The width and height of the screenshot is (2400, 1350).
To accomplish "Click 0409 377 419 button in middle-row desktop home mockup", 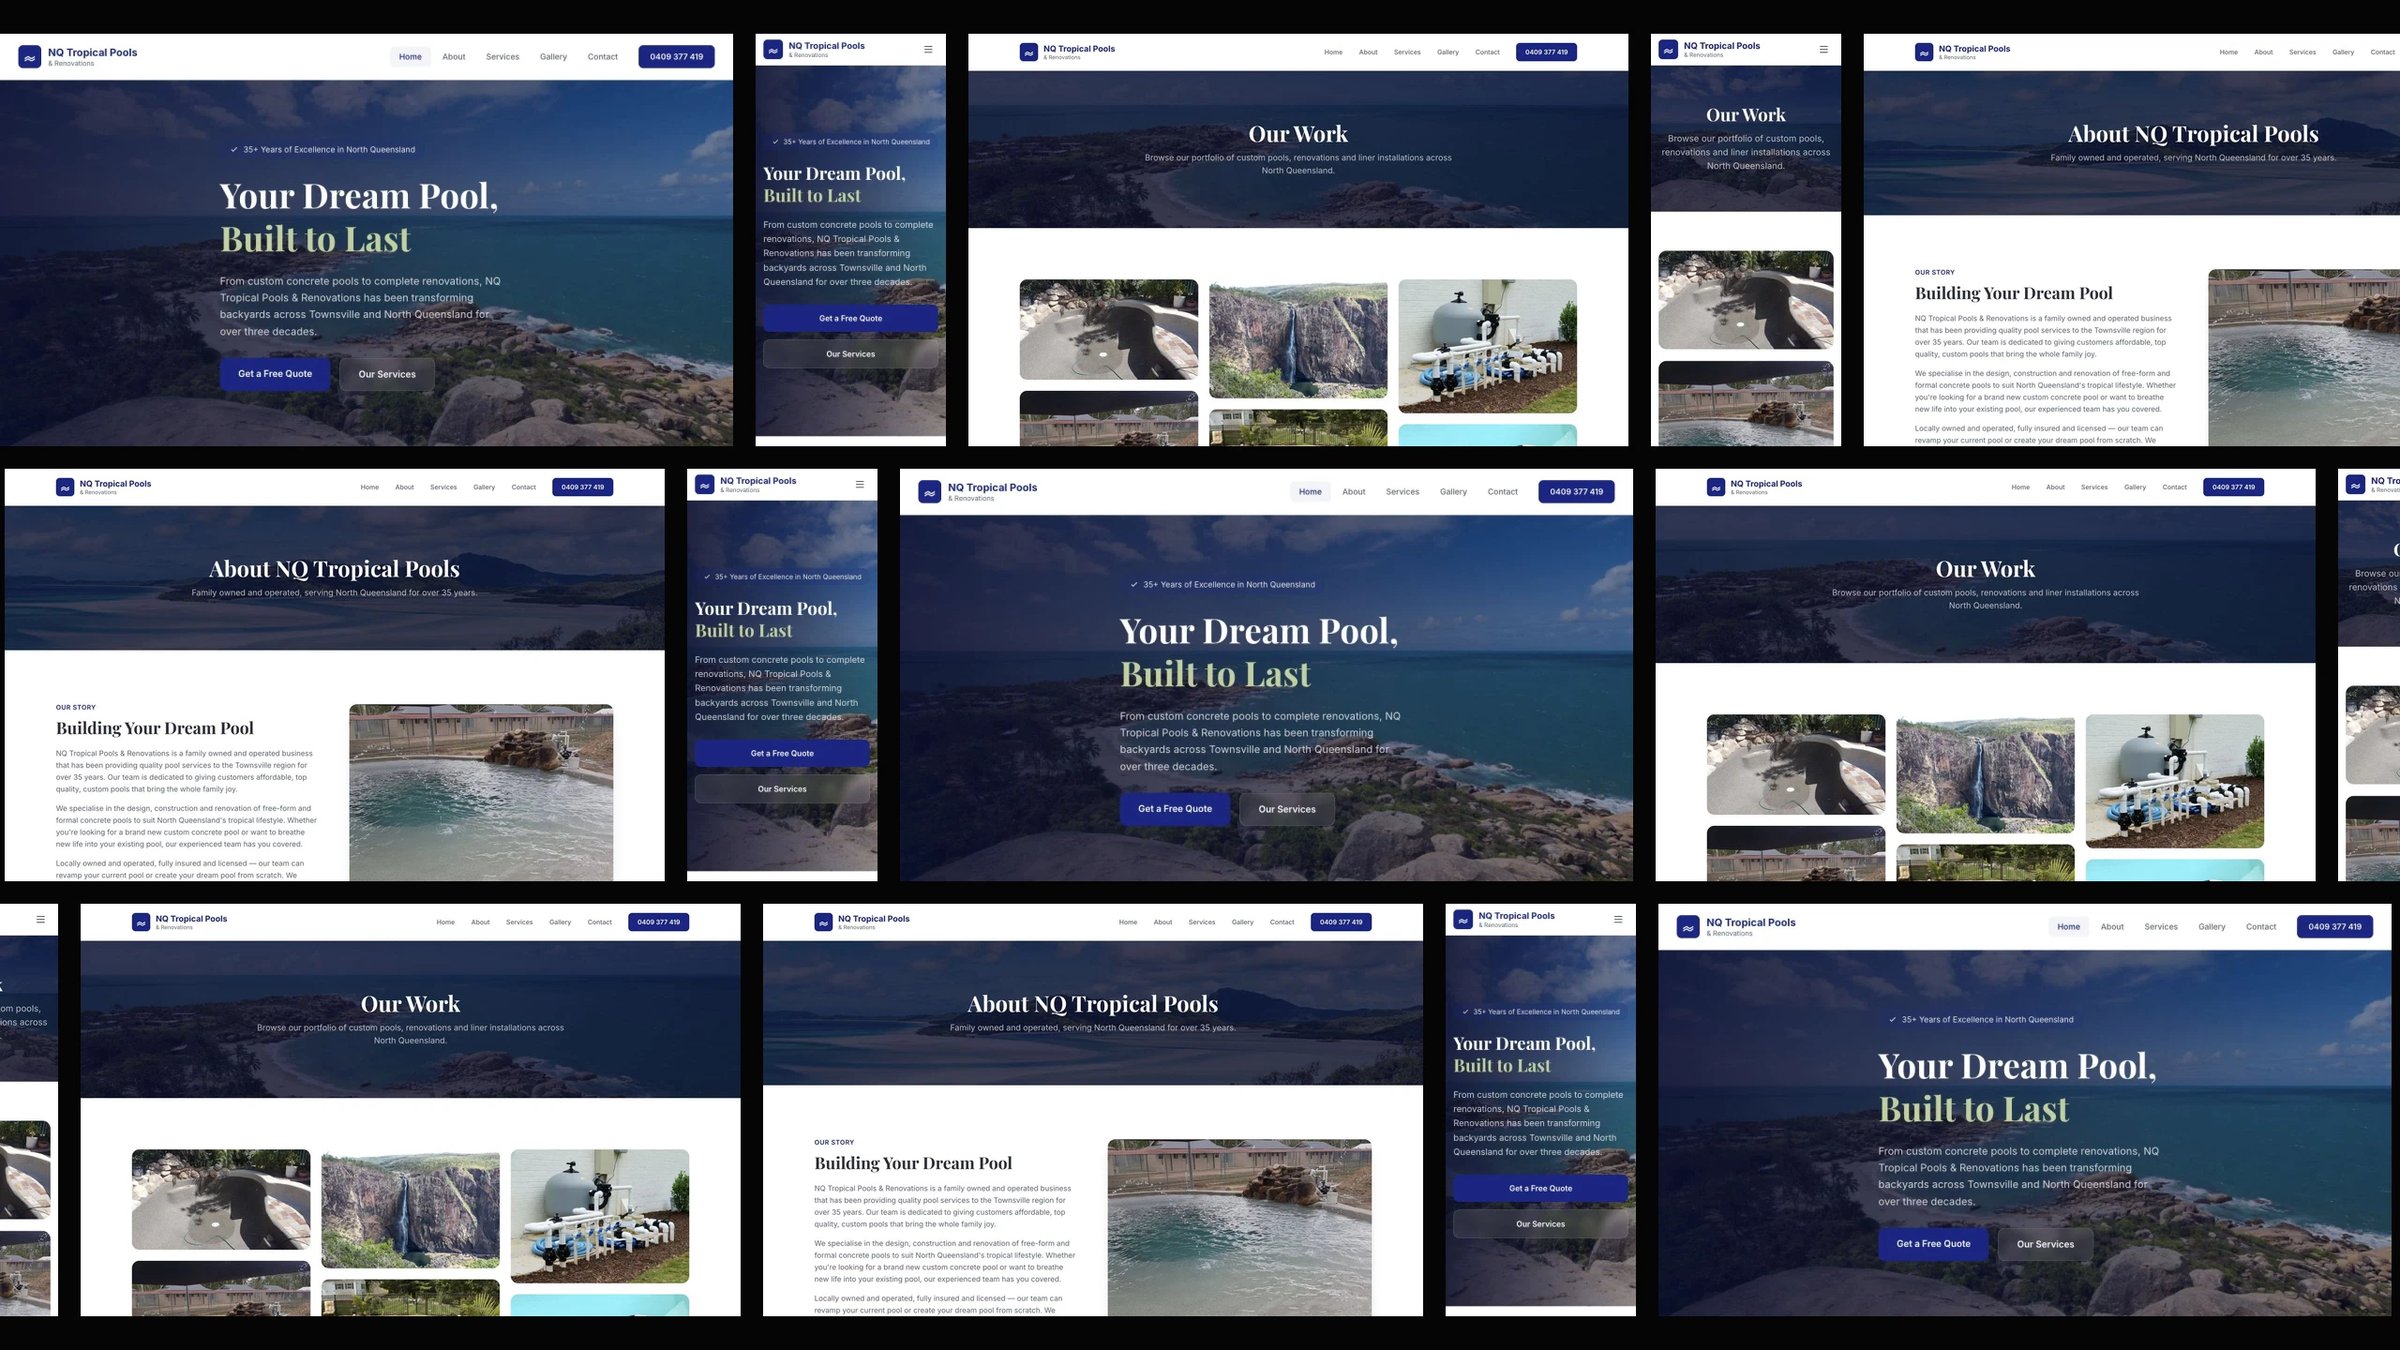I will point(1576,492).
